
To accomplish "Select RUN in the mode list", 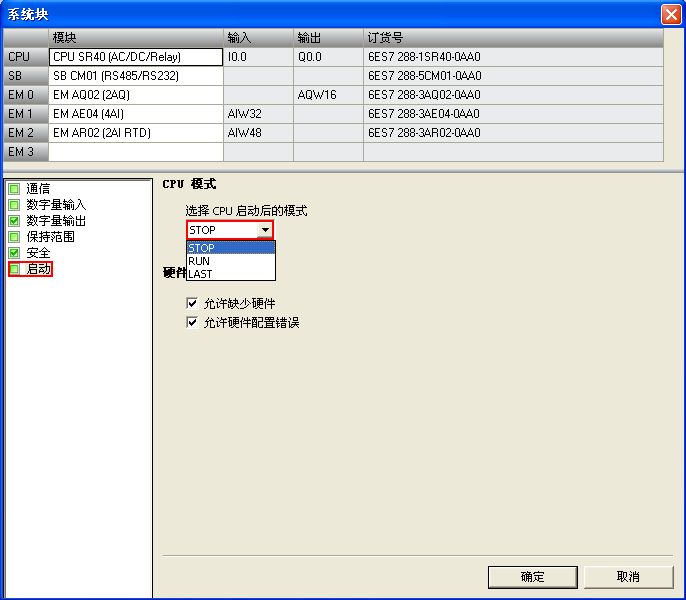I will 231,261.
